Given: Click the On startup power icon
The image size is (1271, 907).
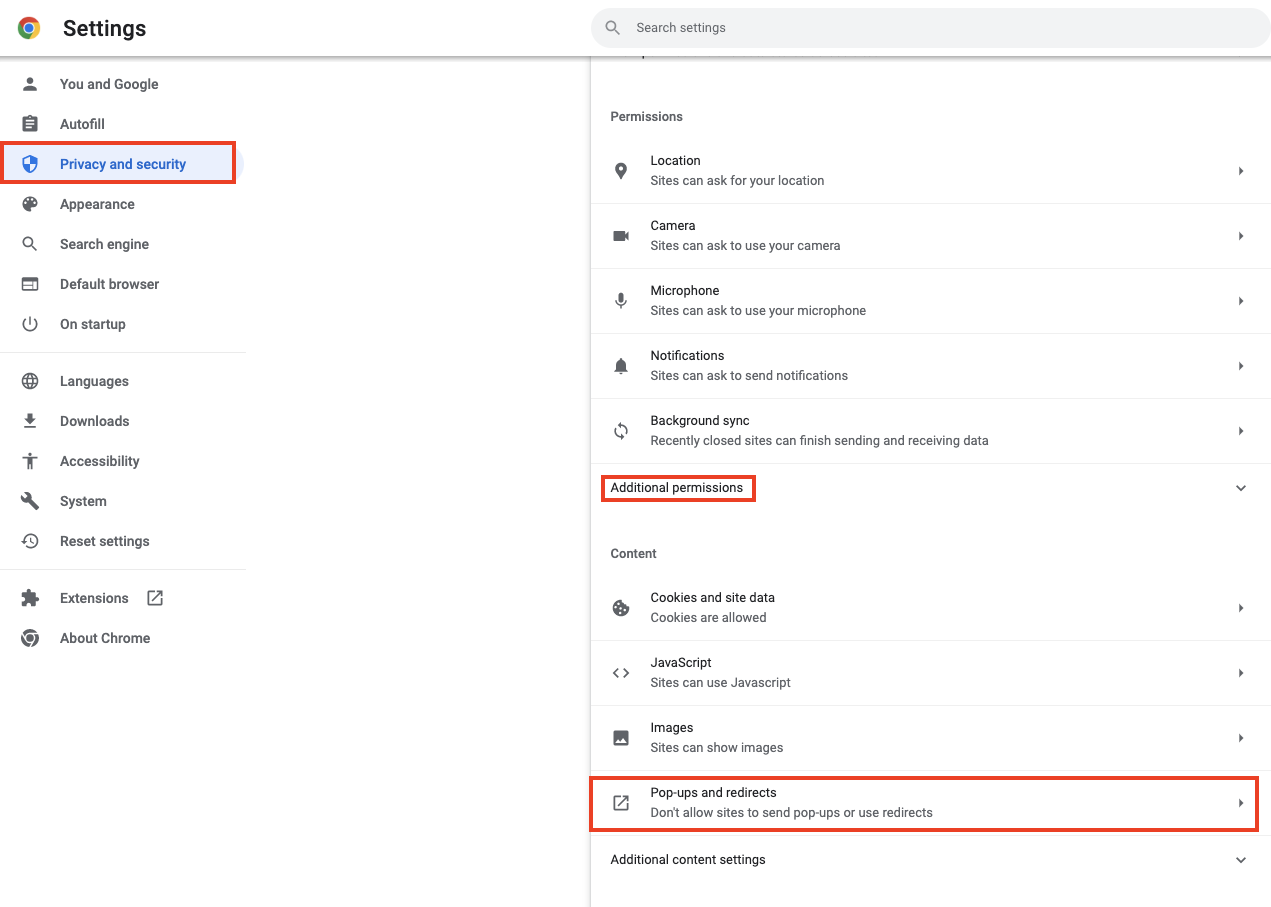Looking at the screenshot, I should point(30,324).
